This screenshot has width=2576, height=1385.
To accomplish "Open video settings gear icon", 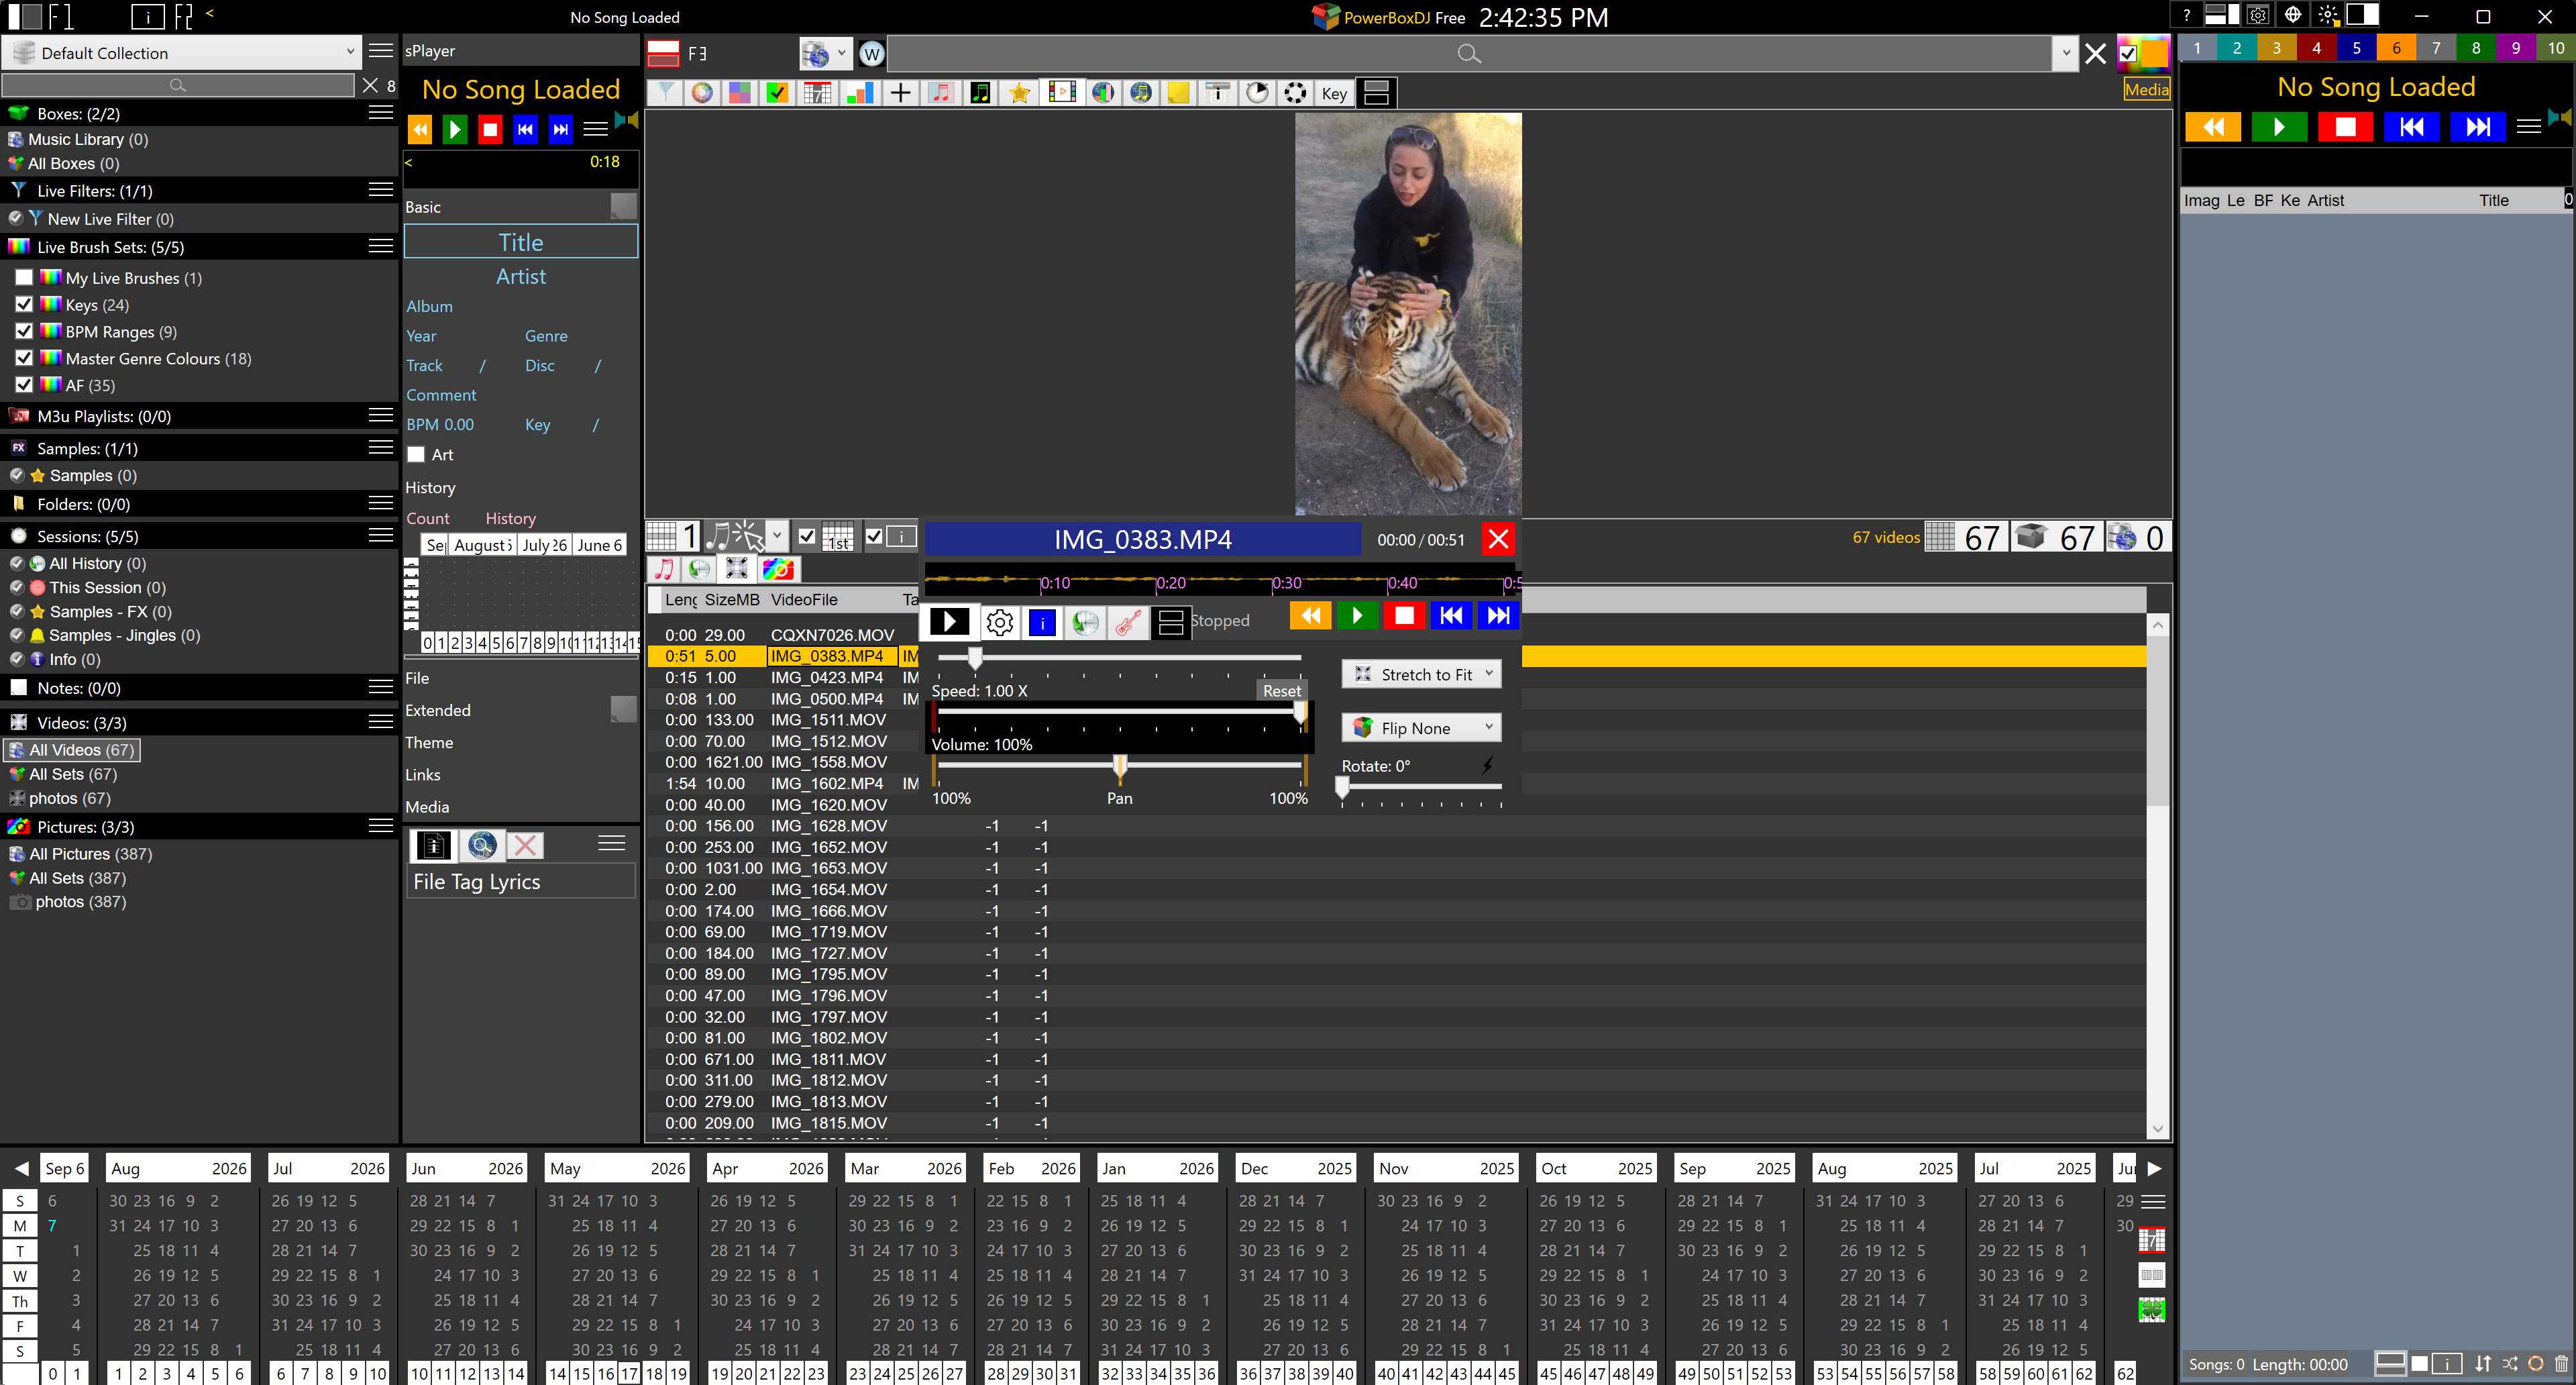I will pyautogui.click(x=999, y=622).
